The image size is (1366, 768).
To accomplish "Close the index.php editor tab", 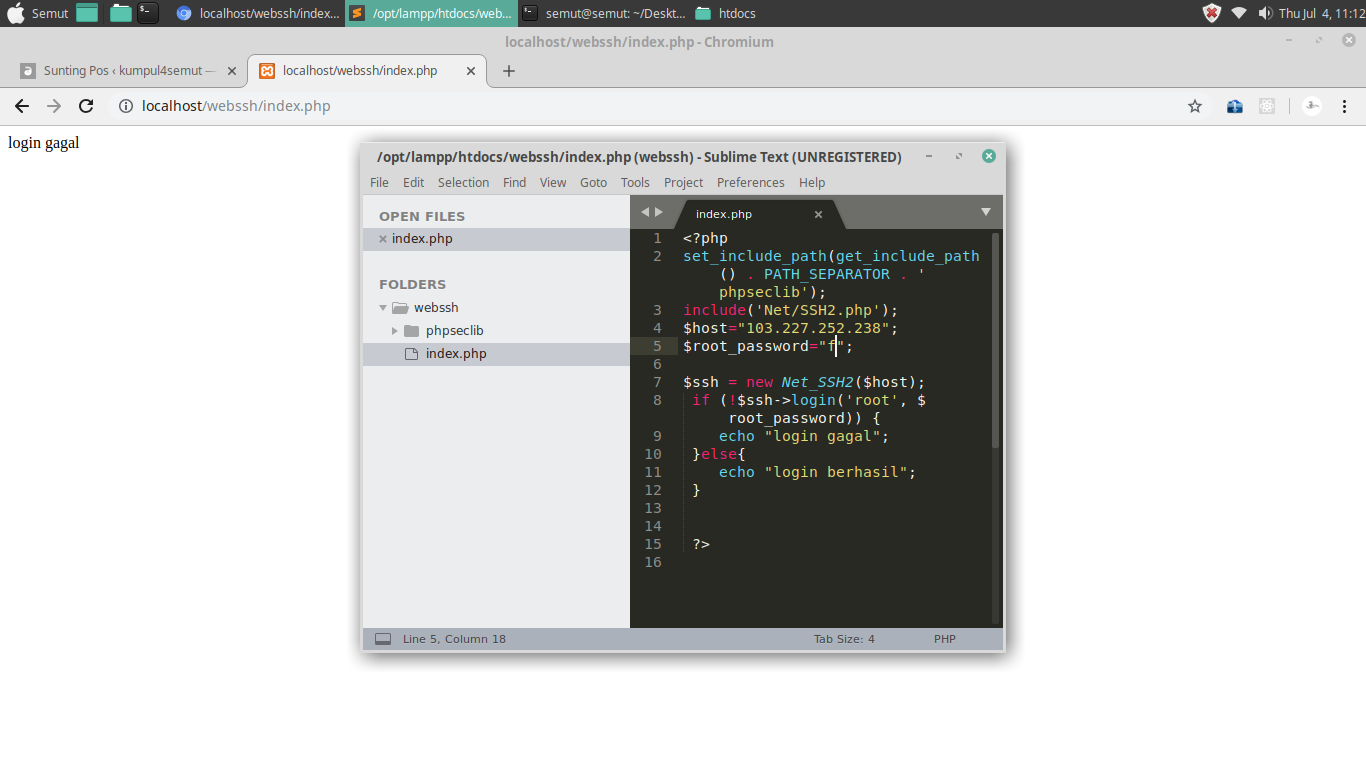I will 818,214.
